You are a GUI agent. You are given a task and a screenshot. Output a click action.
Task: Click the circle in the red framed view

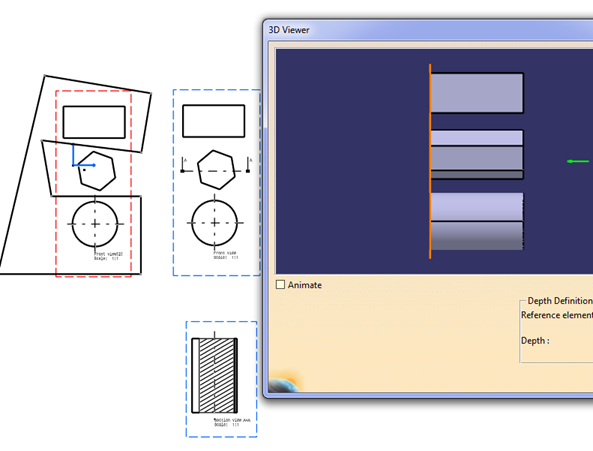(x=95, y=224)
